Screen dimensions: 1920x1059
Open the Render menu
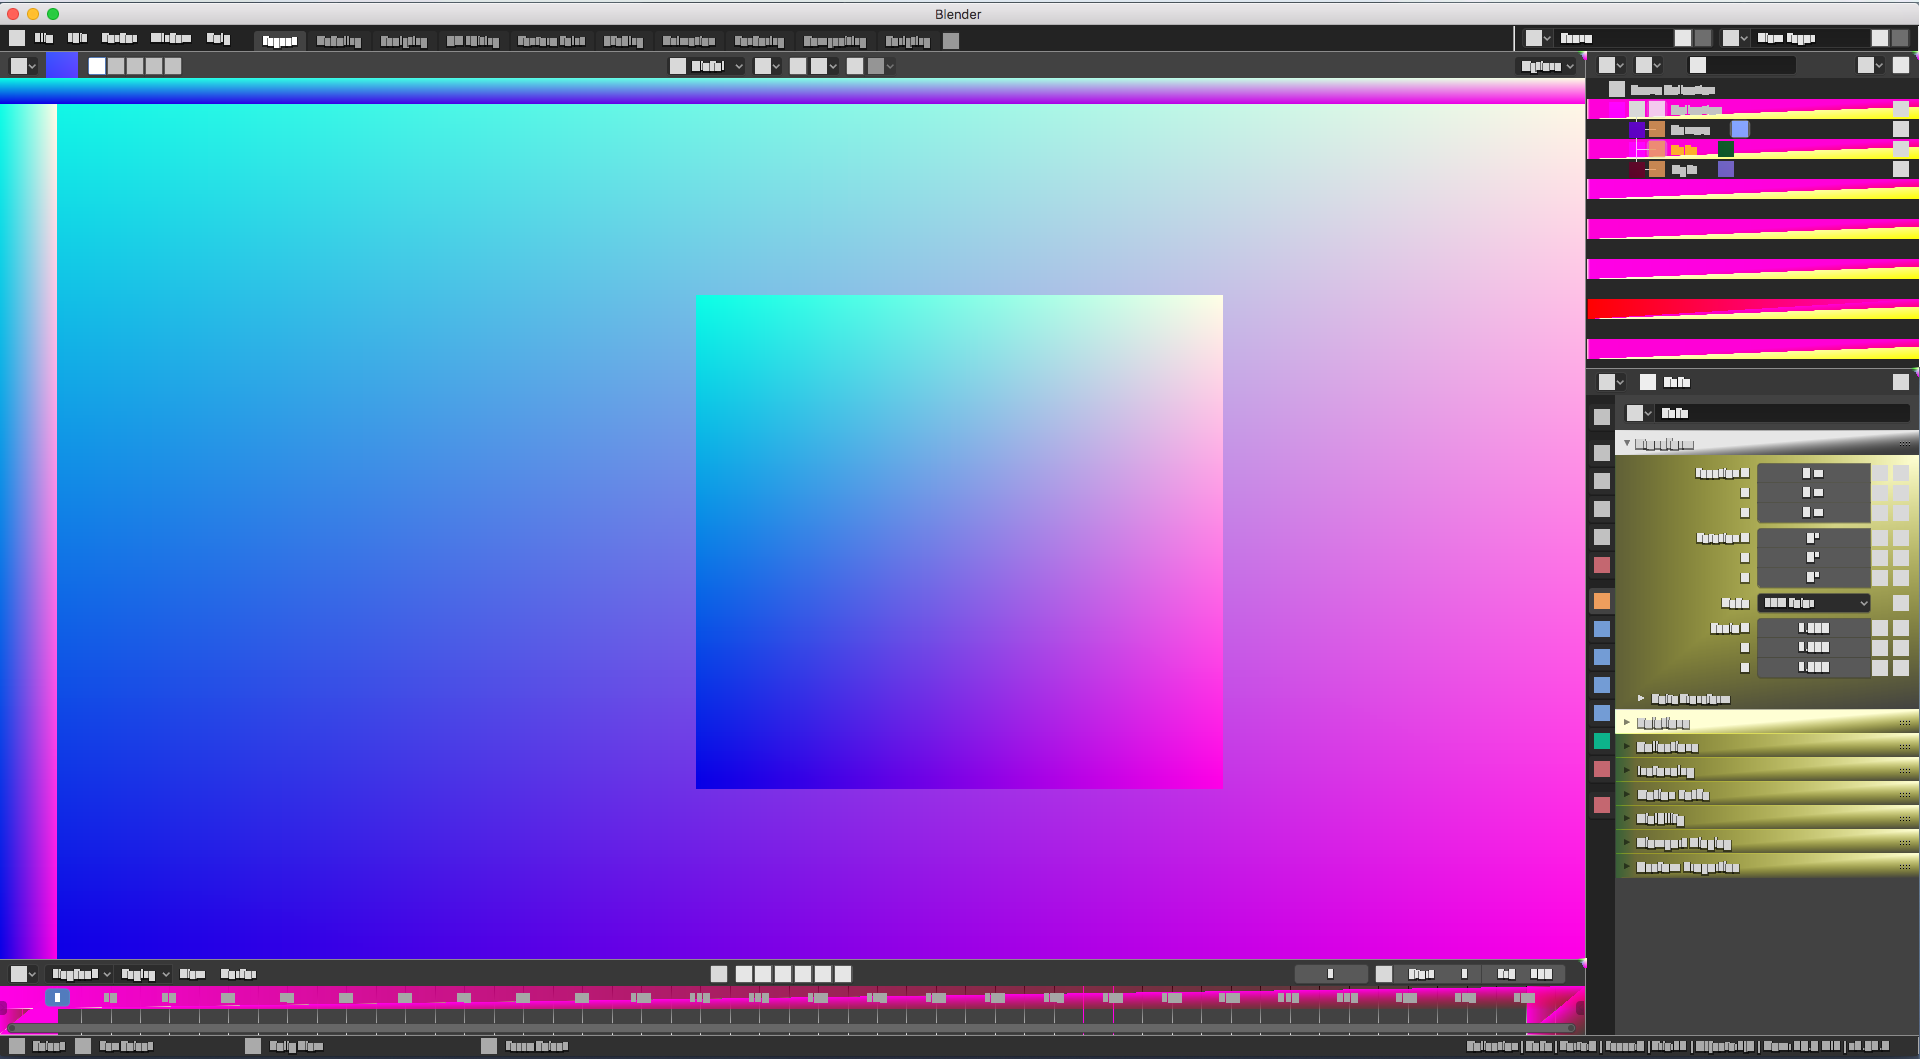[119, 38]
